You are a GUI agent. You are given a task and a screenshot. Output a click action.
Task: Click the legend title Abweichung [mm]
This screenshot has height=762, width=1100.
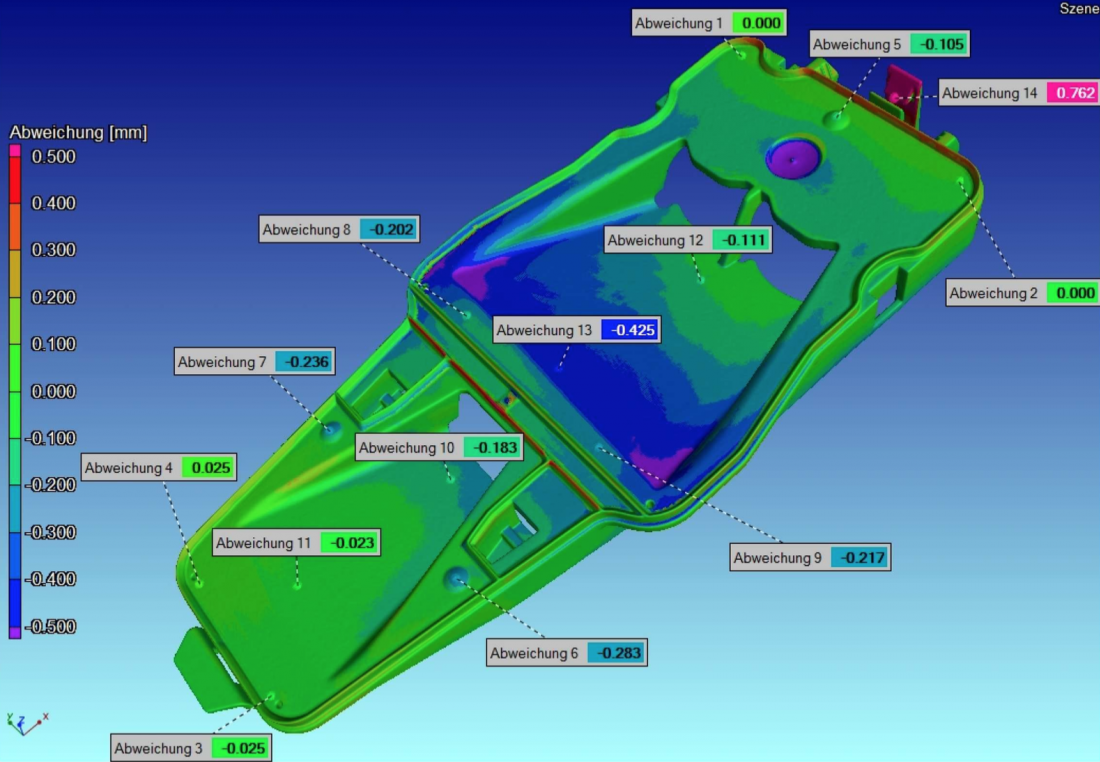pos(78,132)
